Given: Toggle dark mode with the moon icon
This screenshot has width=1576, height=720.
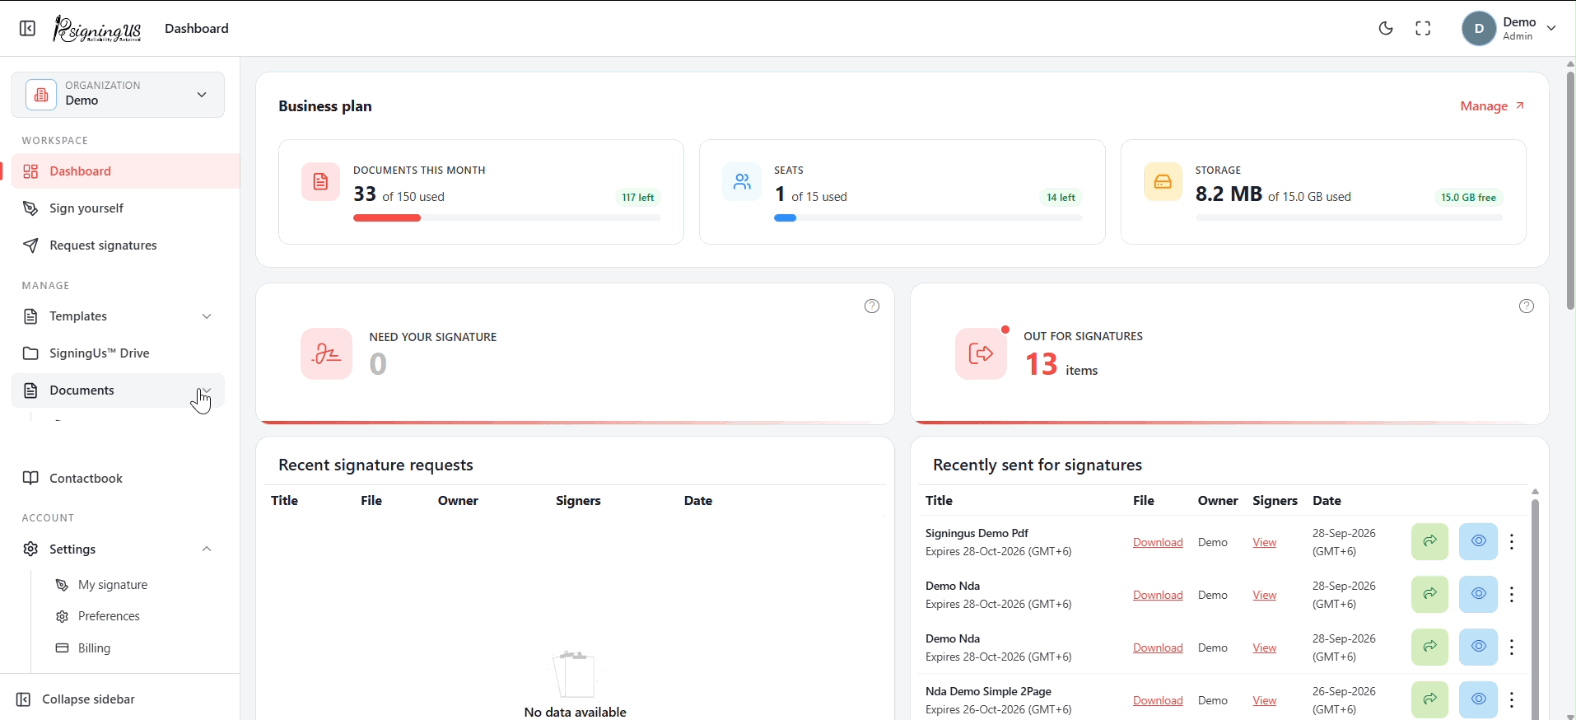Looking at the screenshot, I should tap(1386, 29).
